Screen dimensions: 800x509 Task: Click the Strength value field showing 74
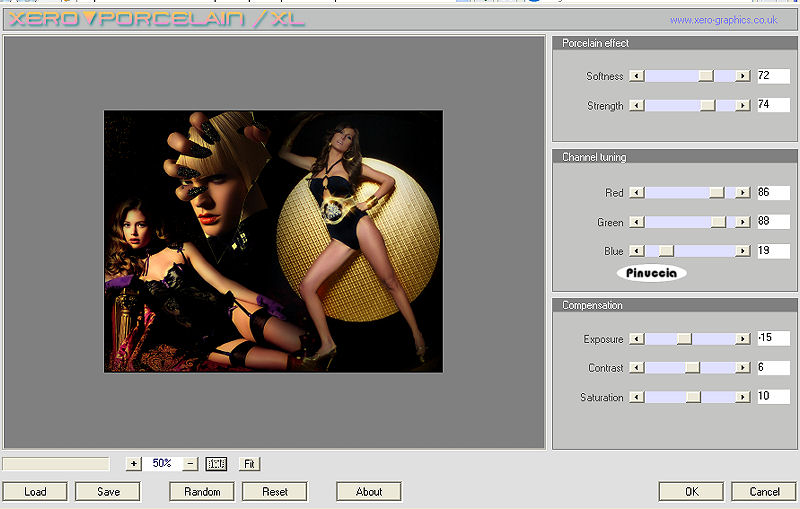(x=773, y=105)
